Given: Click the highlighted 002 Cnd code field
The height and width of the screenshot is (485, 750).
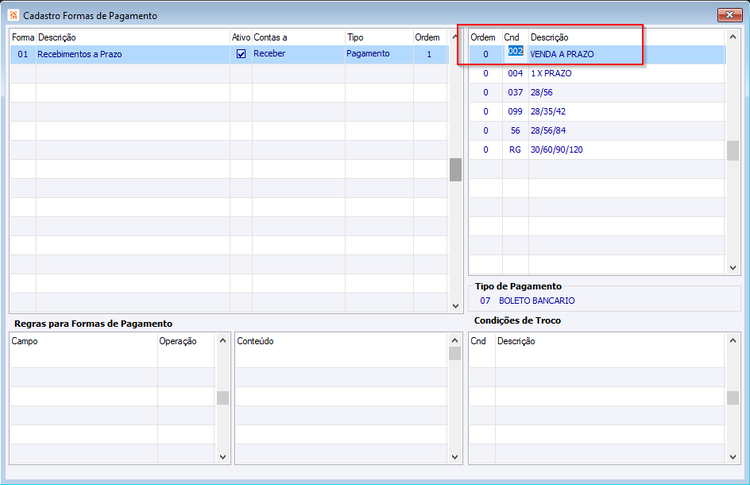Looking at the screenshot, I should point(515,51).
